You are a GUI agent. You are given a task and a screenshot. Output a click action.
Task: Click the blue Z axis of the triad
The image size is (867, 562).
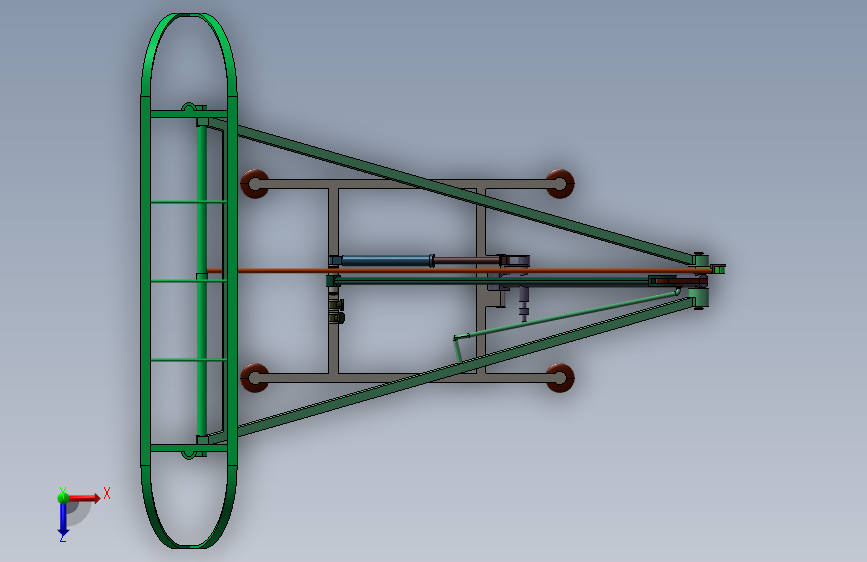pos(63,519)
